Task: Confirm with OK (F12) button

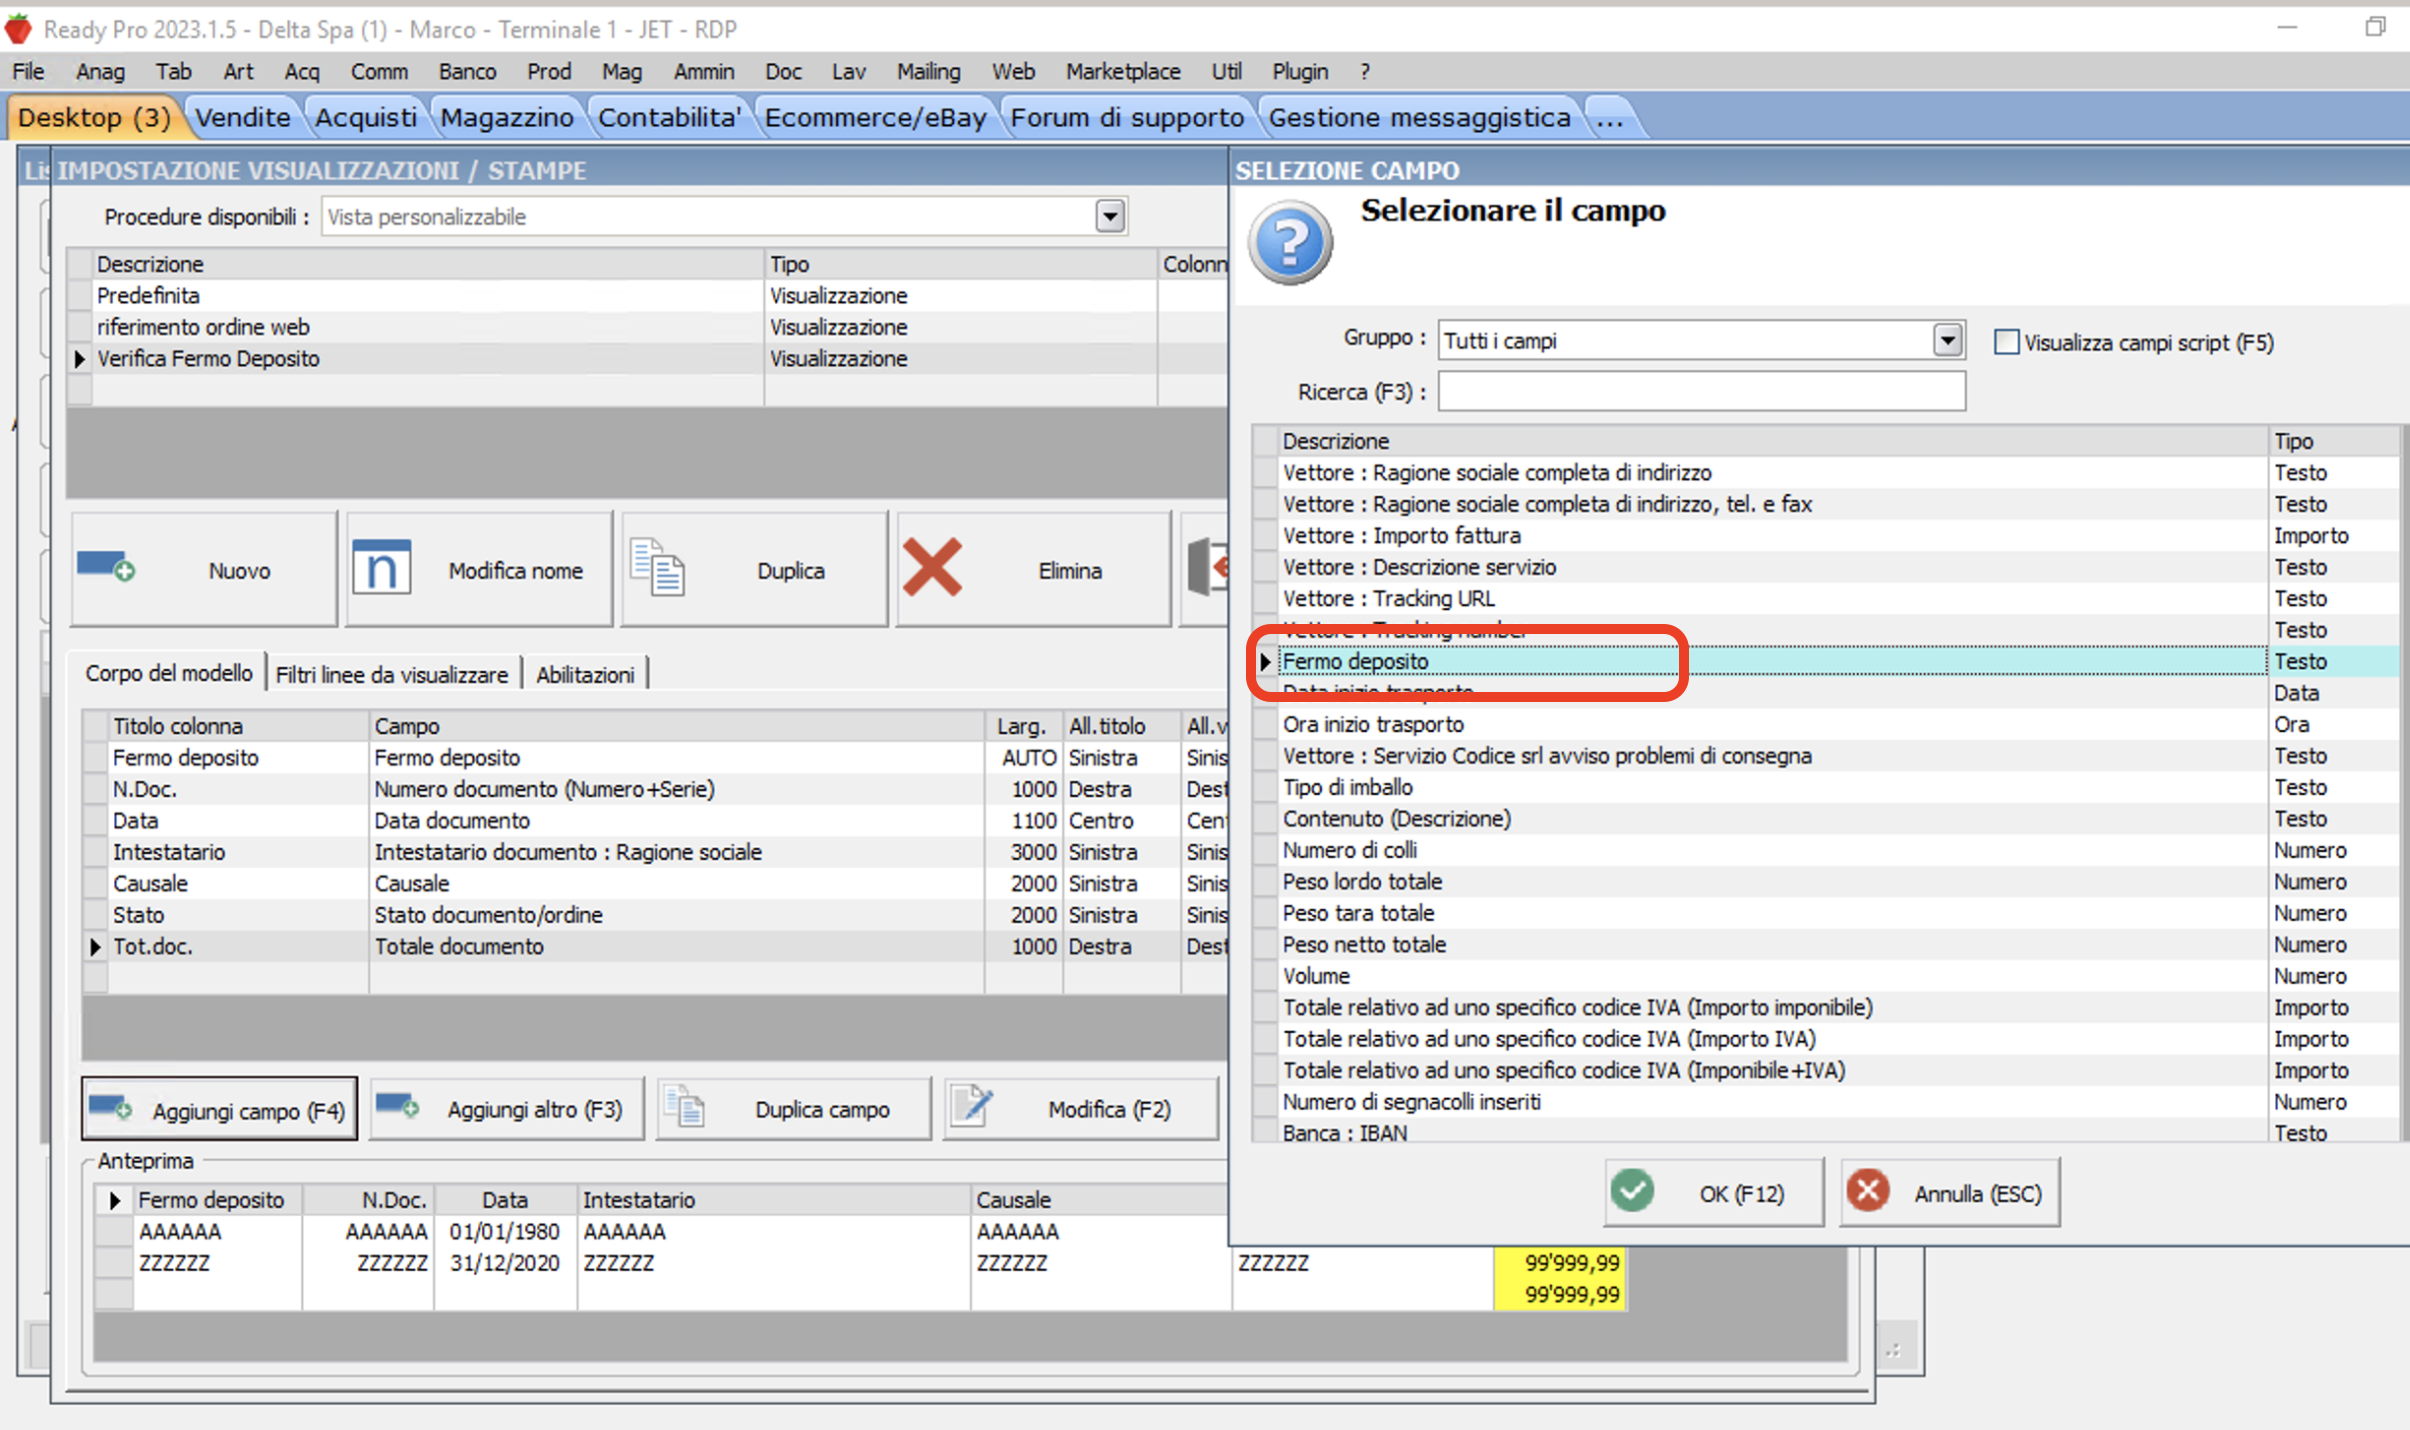Action: coord(1713,1192)
